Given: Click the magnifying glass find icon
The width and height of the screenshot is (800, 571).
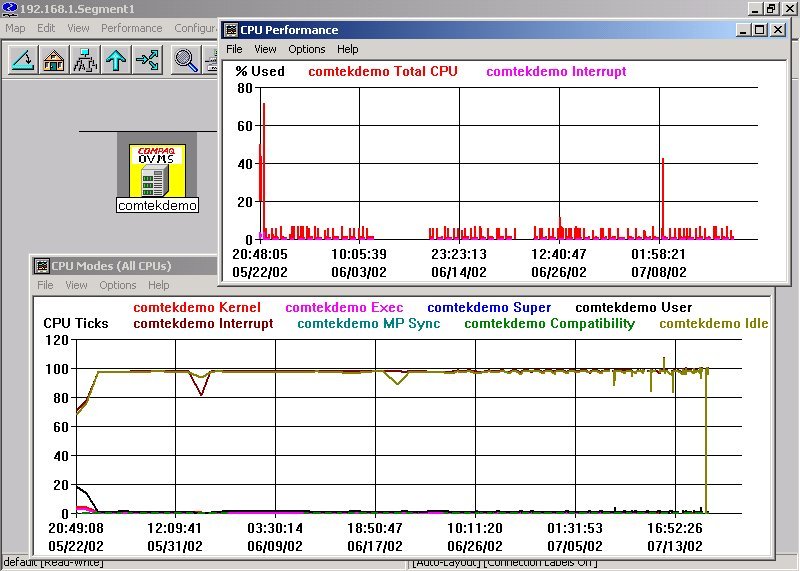Looking at the screenshot, I should [186, 60].
